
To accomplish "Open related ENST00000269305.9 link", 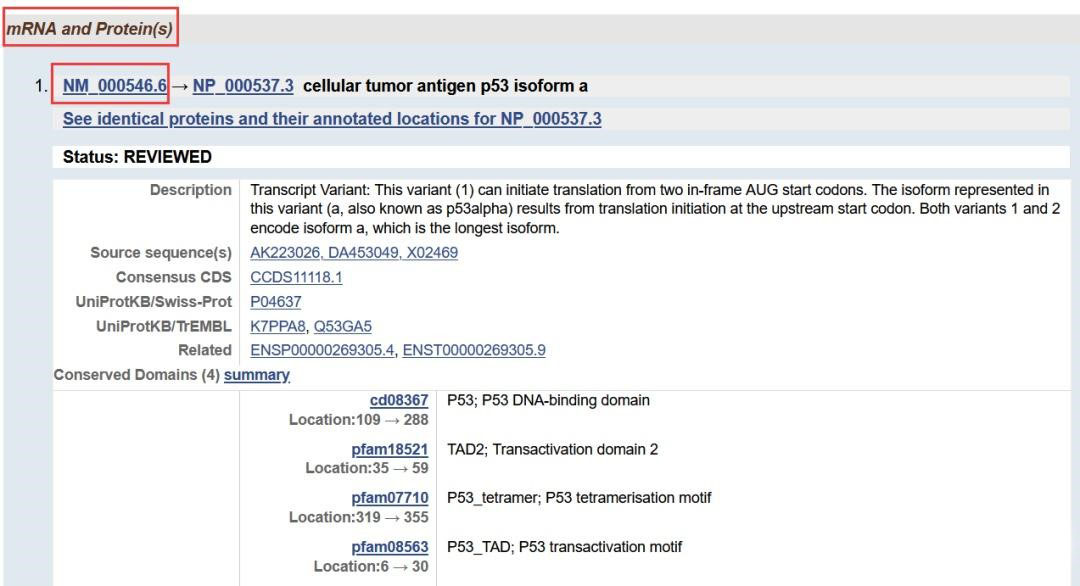I will (x=474, y=350).
